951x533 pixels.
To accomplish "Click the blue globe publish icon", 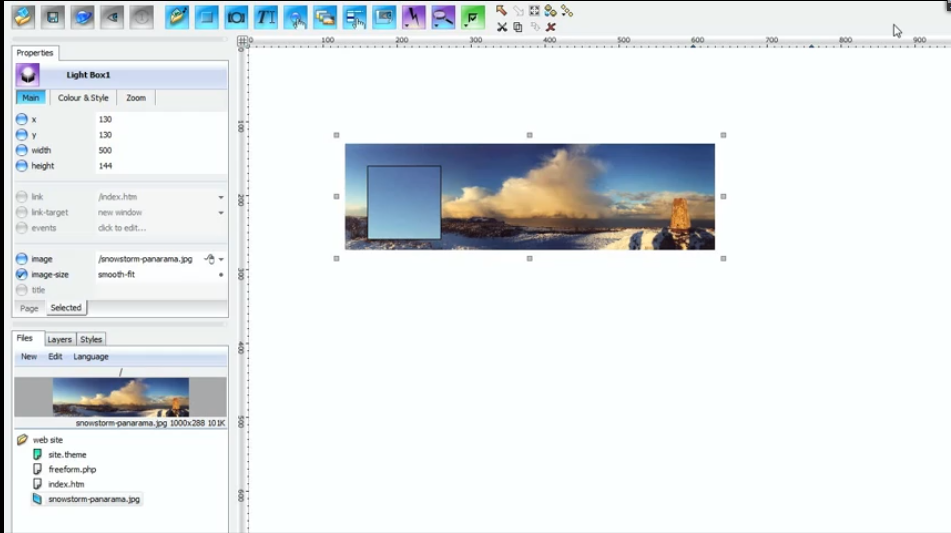I will [82, 17].
